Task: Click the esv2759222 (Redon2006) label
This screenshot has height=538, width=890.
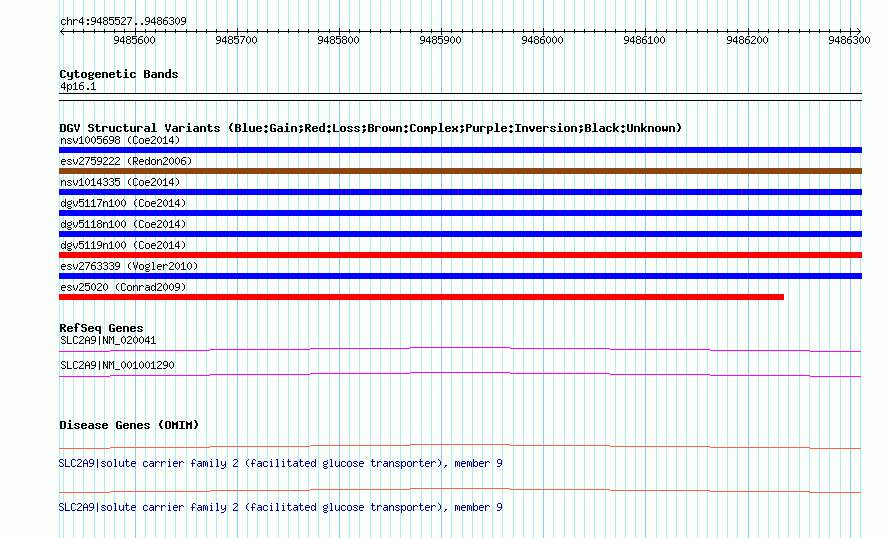Action: (x=126, y=161)
